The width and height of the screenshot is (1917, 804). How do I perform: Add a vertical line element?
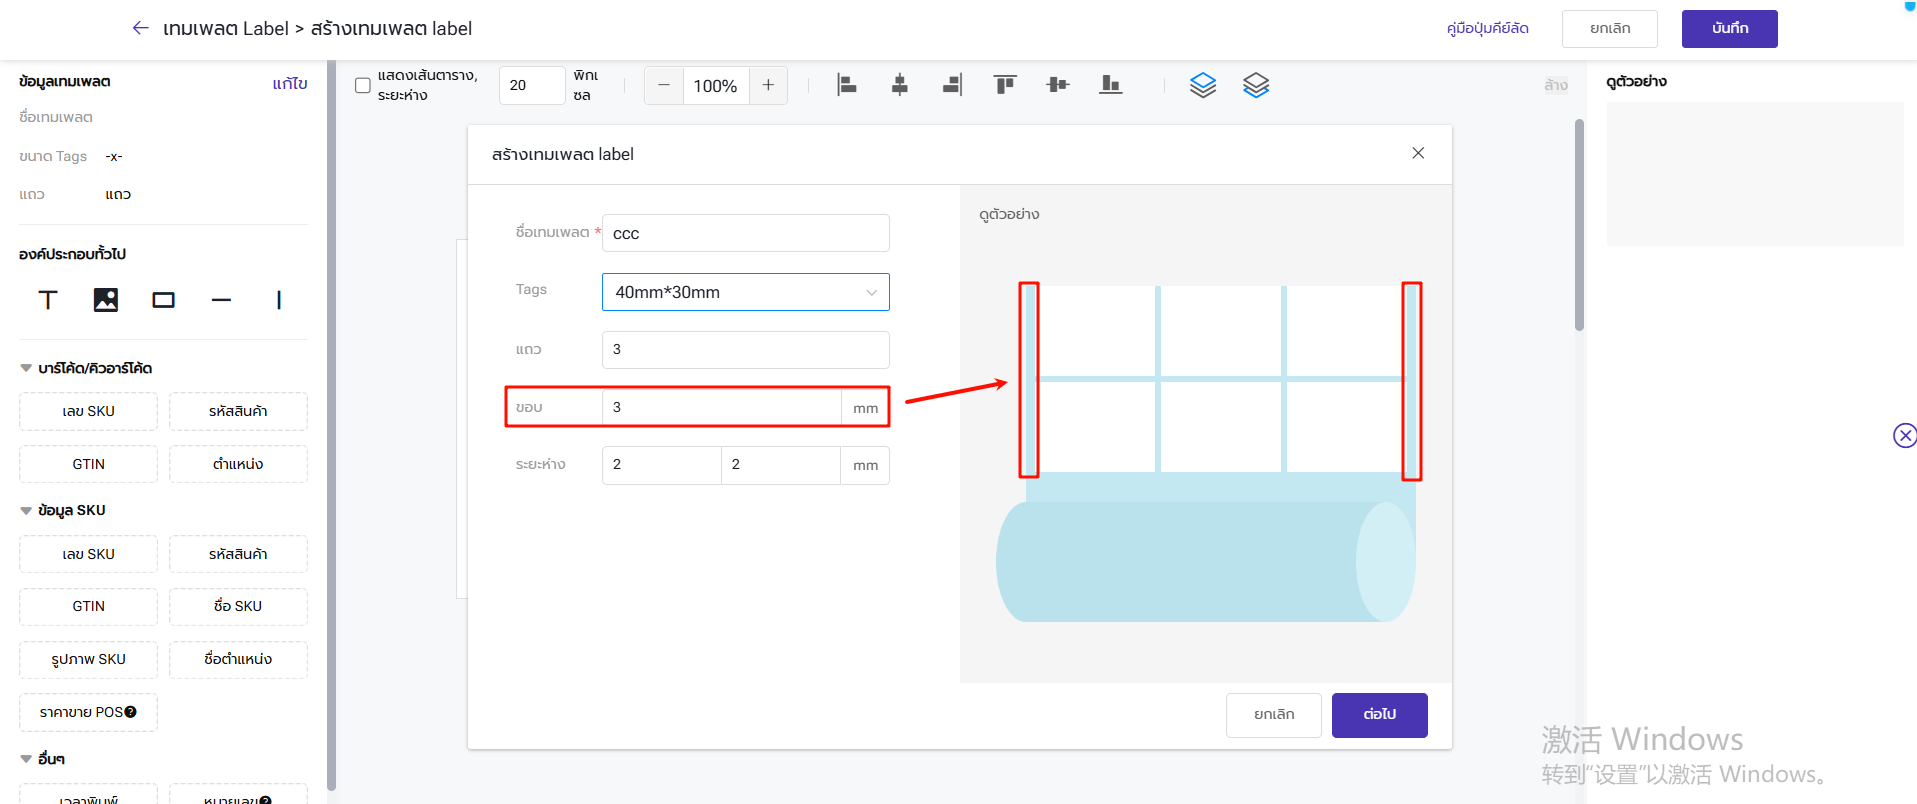coord(279,300)
